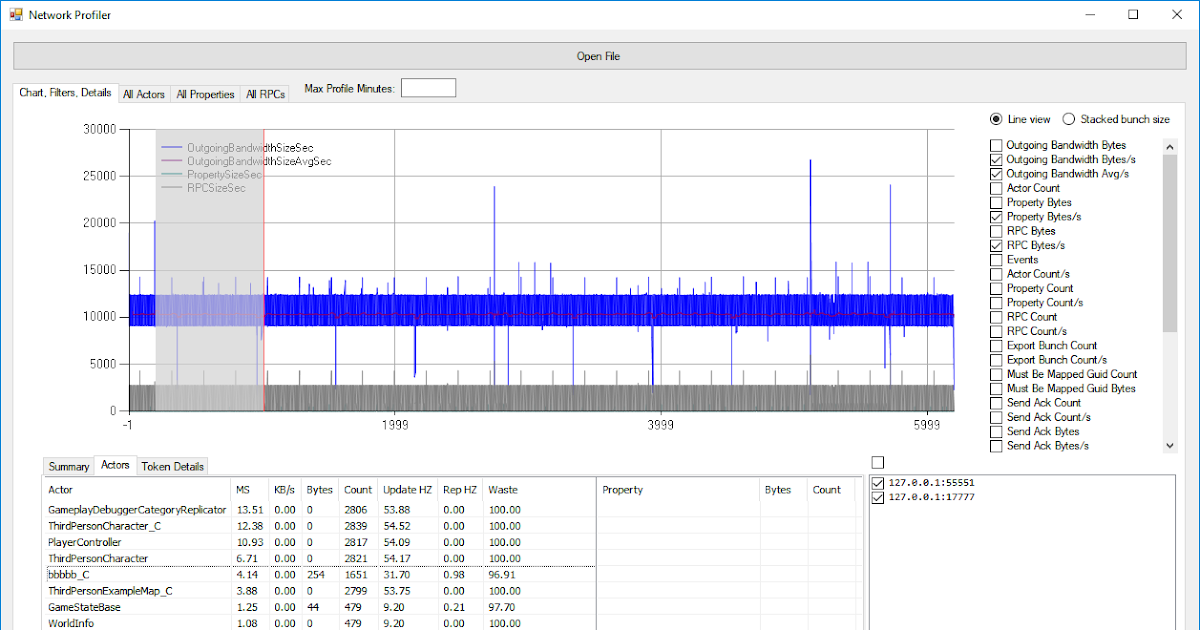The height and width of the screenshot is (630, 1200).
Task: Click the series list scroll-down arrow
Action: [x=1170, y=446]
